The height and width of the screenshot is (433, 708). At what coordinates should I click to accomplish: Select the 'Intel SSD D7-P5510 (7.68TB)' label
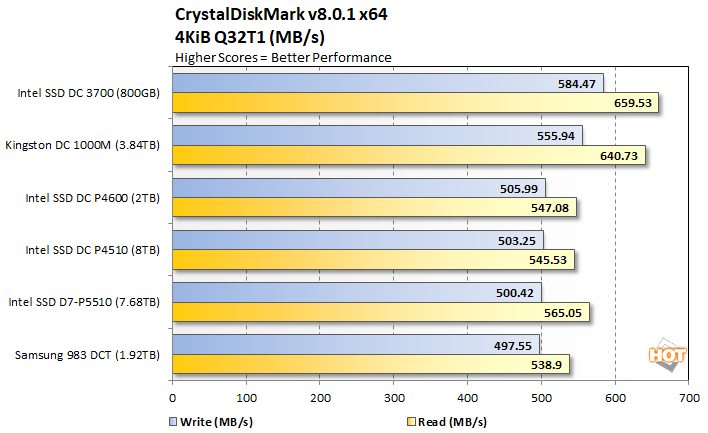point(84,302)
